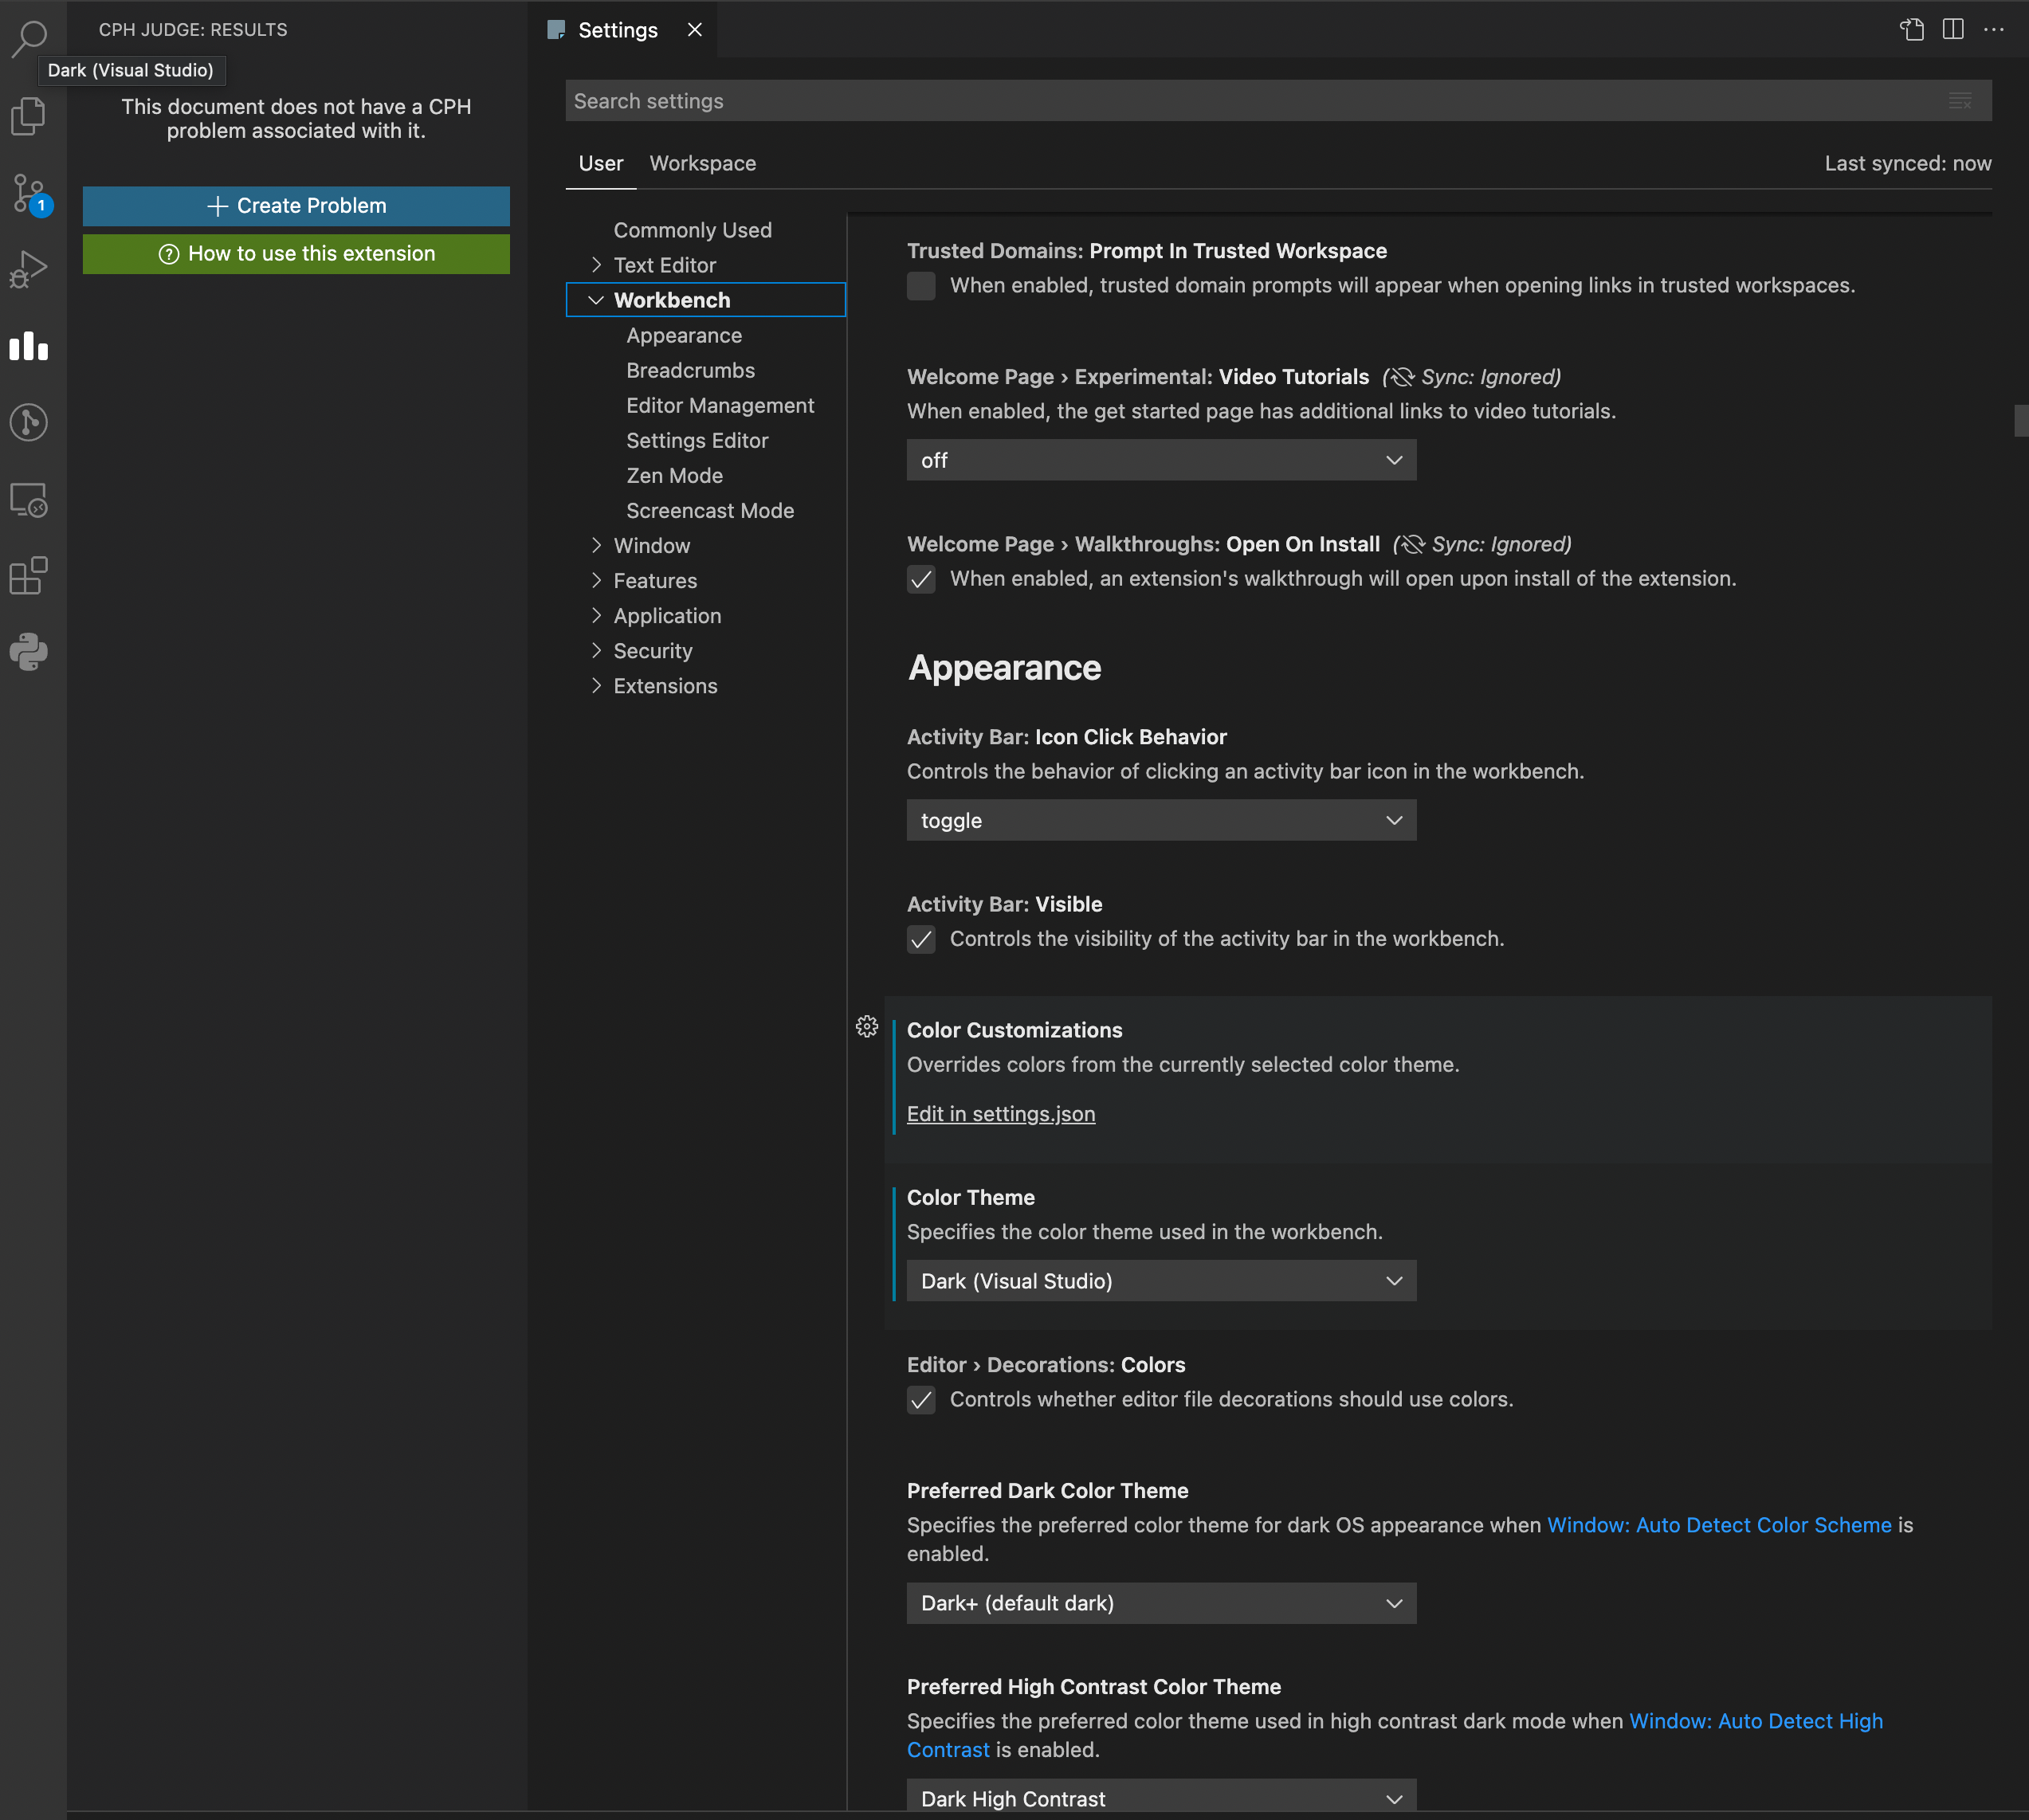Click the Split Editor Right icon
2029x1820 pixels.
(1952, 30)
